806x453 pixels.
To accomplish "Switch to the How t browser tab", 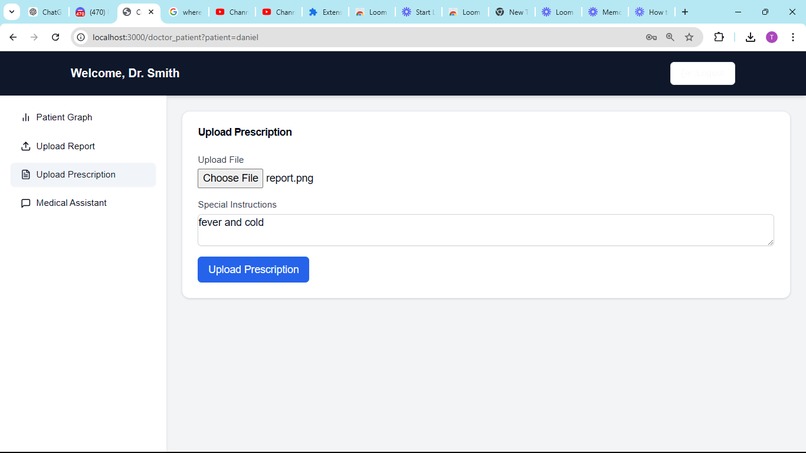I will point(651,12).
